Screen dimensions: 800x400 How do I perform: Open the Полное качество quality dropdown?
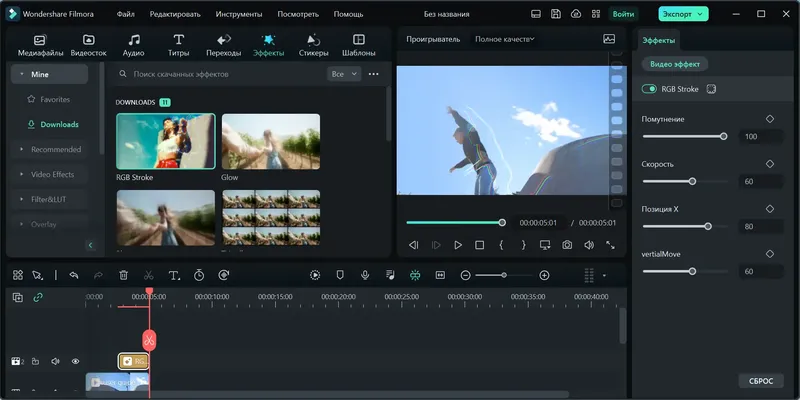tap(504, 39)
